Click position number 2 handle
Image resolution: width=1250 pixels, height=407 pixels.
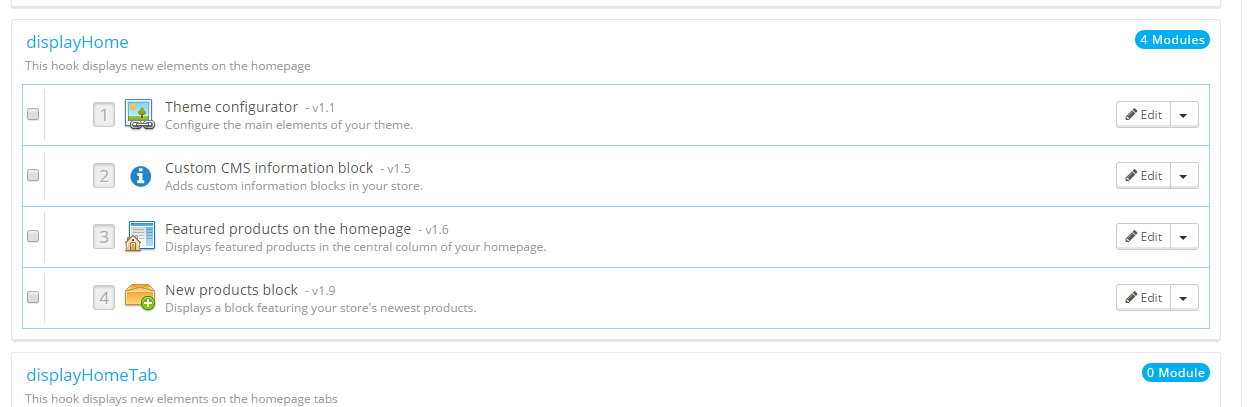(104, 176)
